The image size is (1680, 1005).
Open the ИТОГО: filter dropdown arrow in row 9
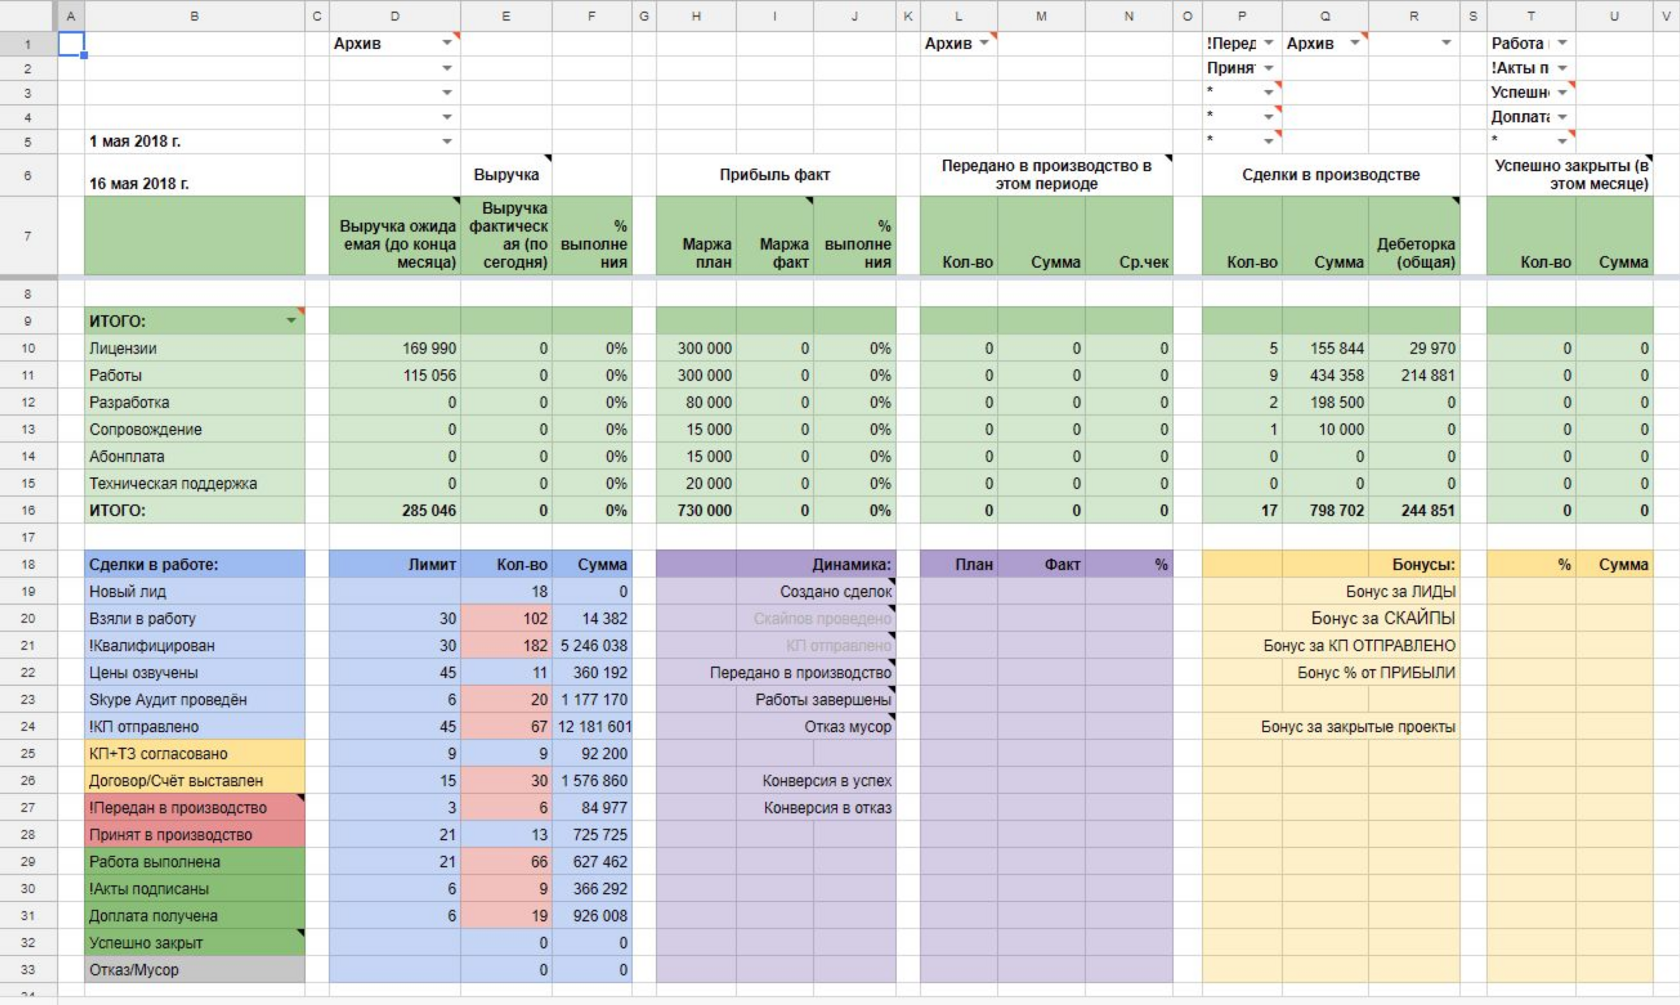click(291, 321)
